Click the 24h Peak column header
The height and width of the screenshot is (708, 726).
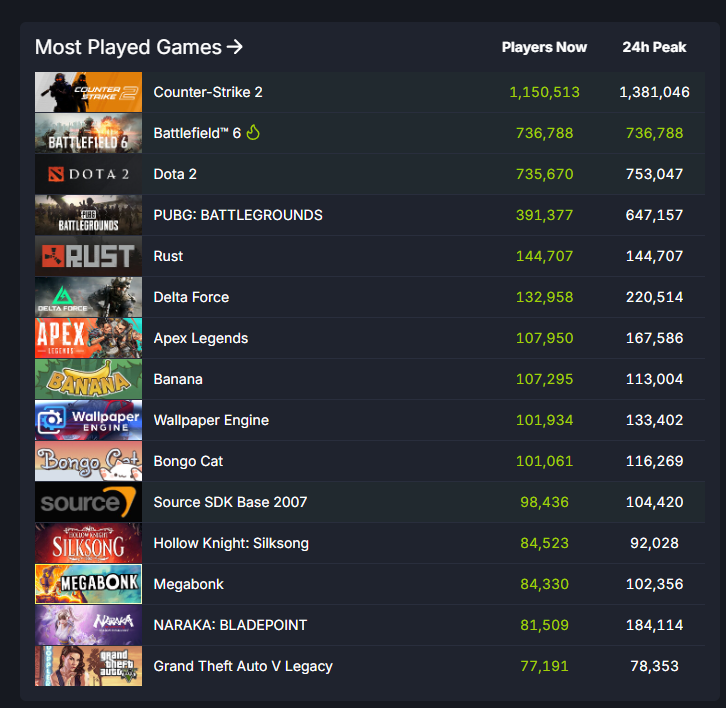(654, 47)
